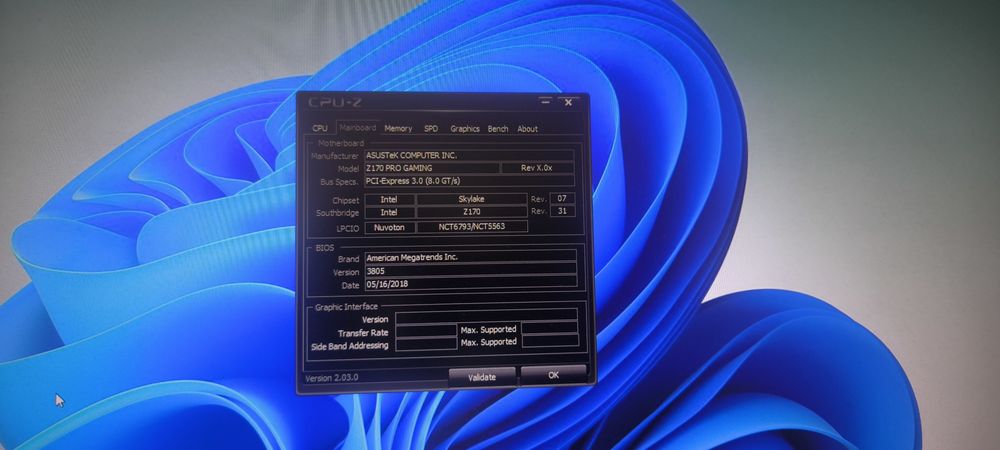Select the Mainboard tab
Screen dimensions: 1000x450
pos(357,127)
